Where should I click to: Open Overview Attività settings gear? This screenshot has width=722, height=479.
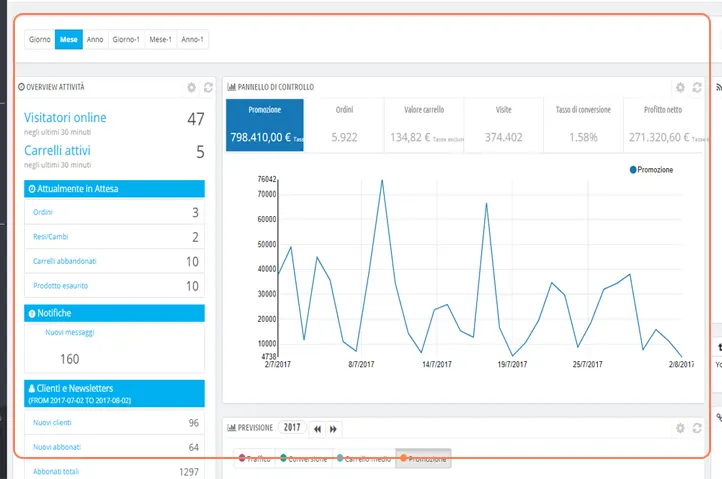(x=191, y=88)
